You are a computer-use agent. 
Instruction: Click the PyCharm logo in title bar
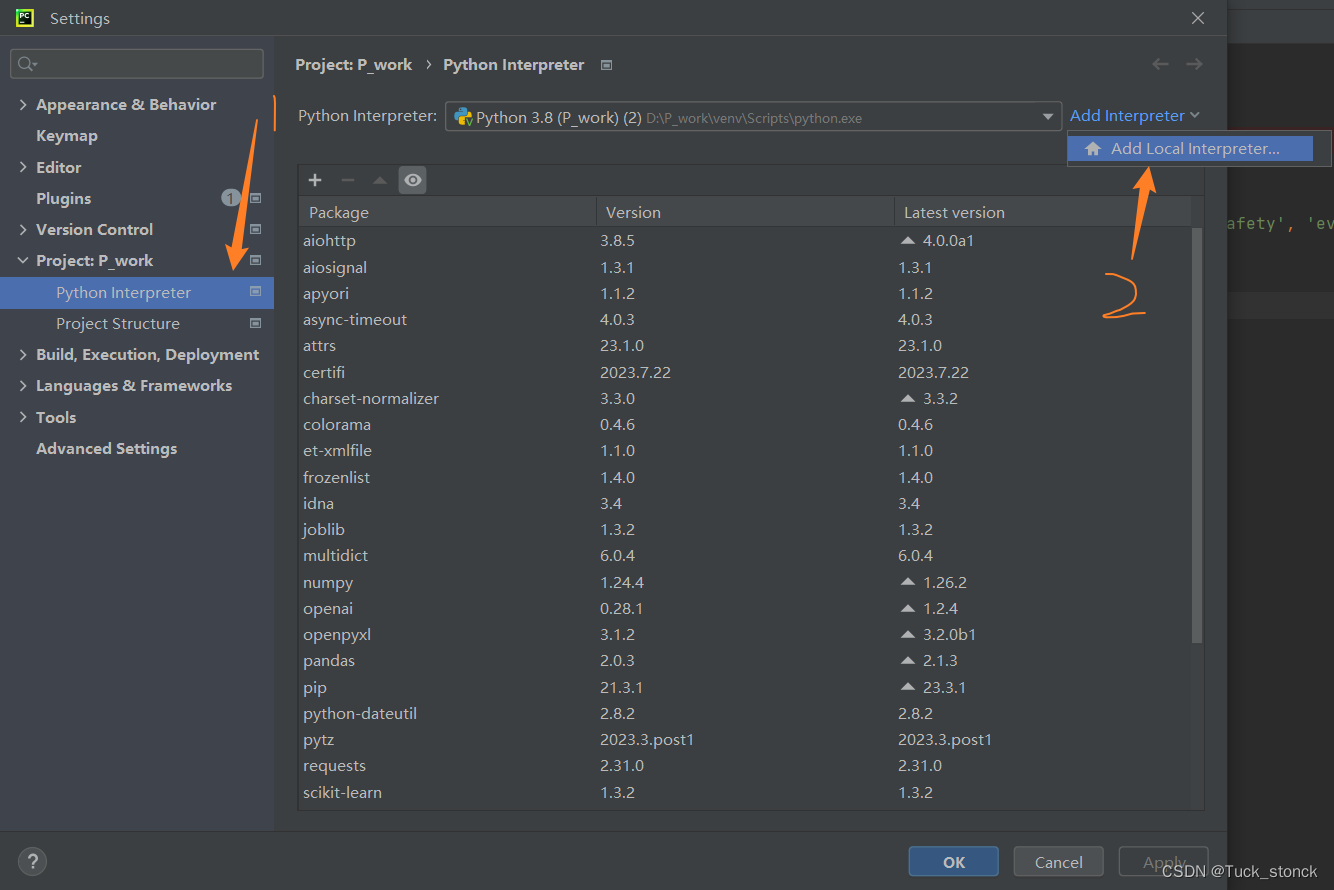click(25, 18)
